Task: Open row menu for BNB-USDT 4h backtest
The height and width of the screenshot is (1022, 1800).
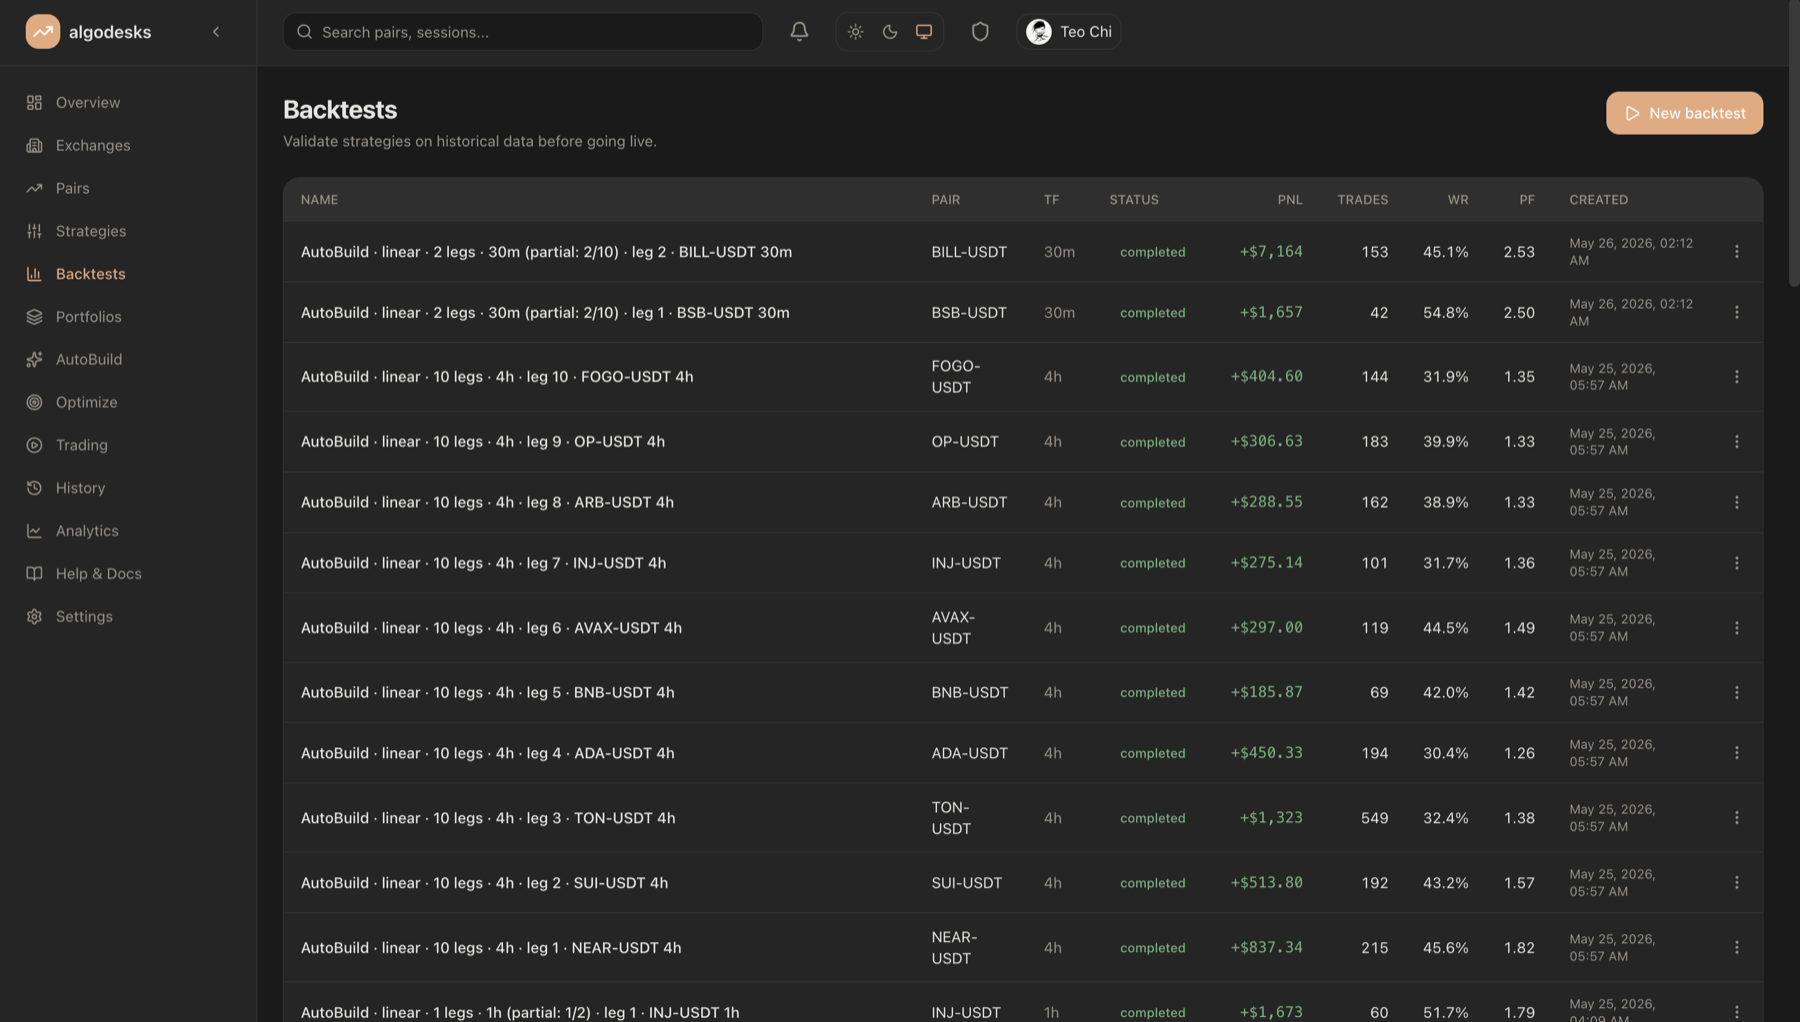Action: point(1737,693)
